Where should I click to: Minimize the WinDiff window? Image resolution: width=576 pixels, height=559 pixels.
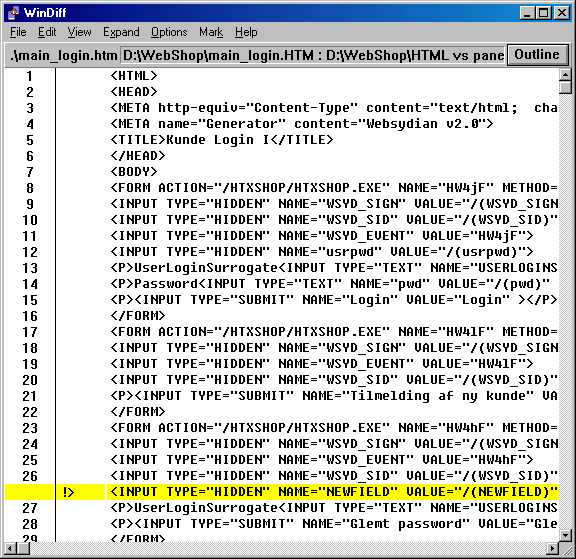coord(528,13)
